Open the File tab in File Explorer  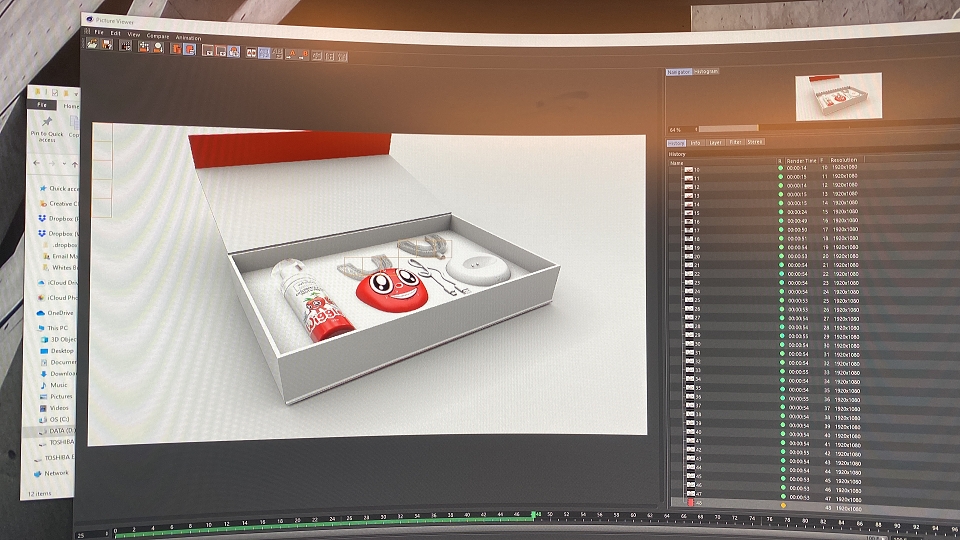(x=42, y=105)
